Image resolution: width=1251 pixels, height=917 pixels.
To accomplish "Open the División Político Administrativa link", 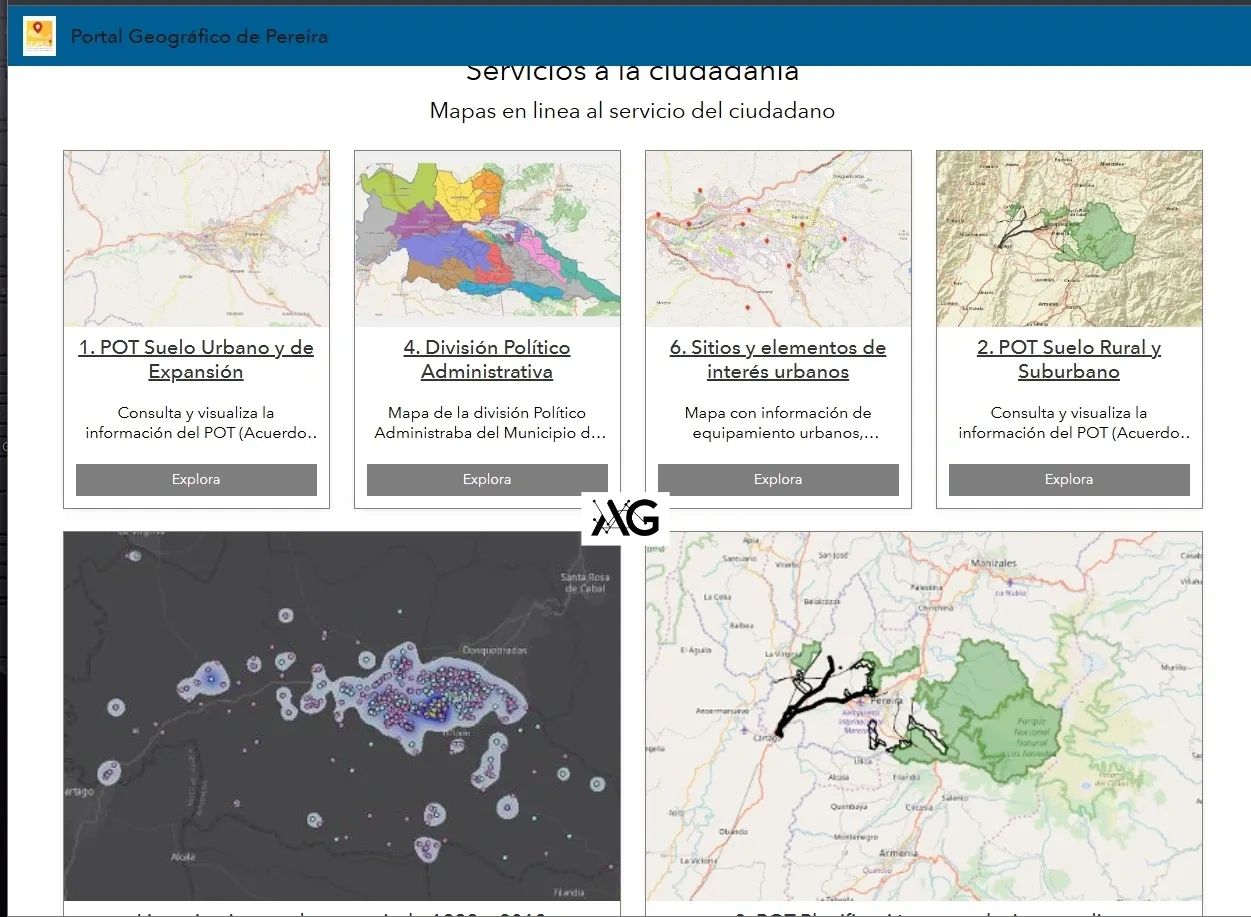I will [487, 359].
